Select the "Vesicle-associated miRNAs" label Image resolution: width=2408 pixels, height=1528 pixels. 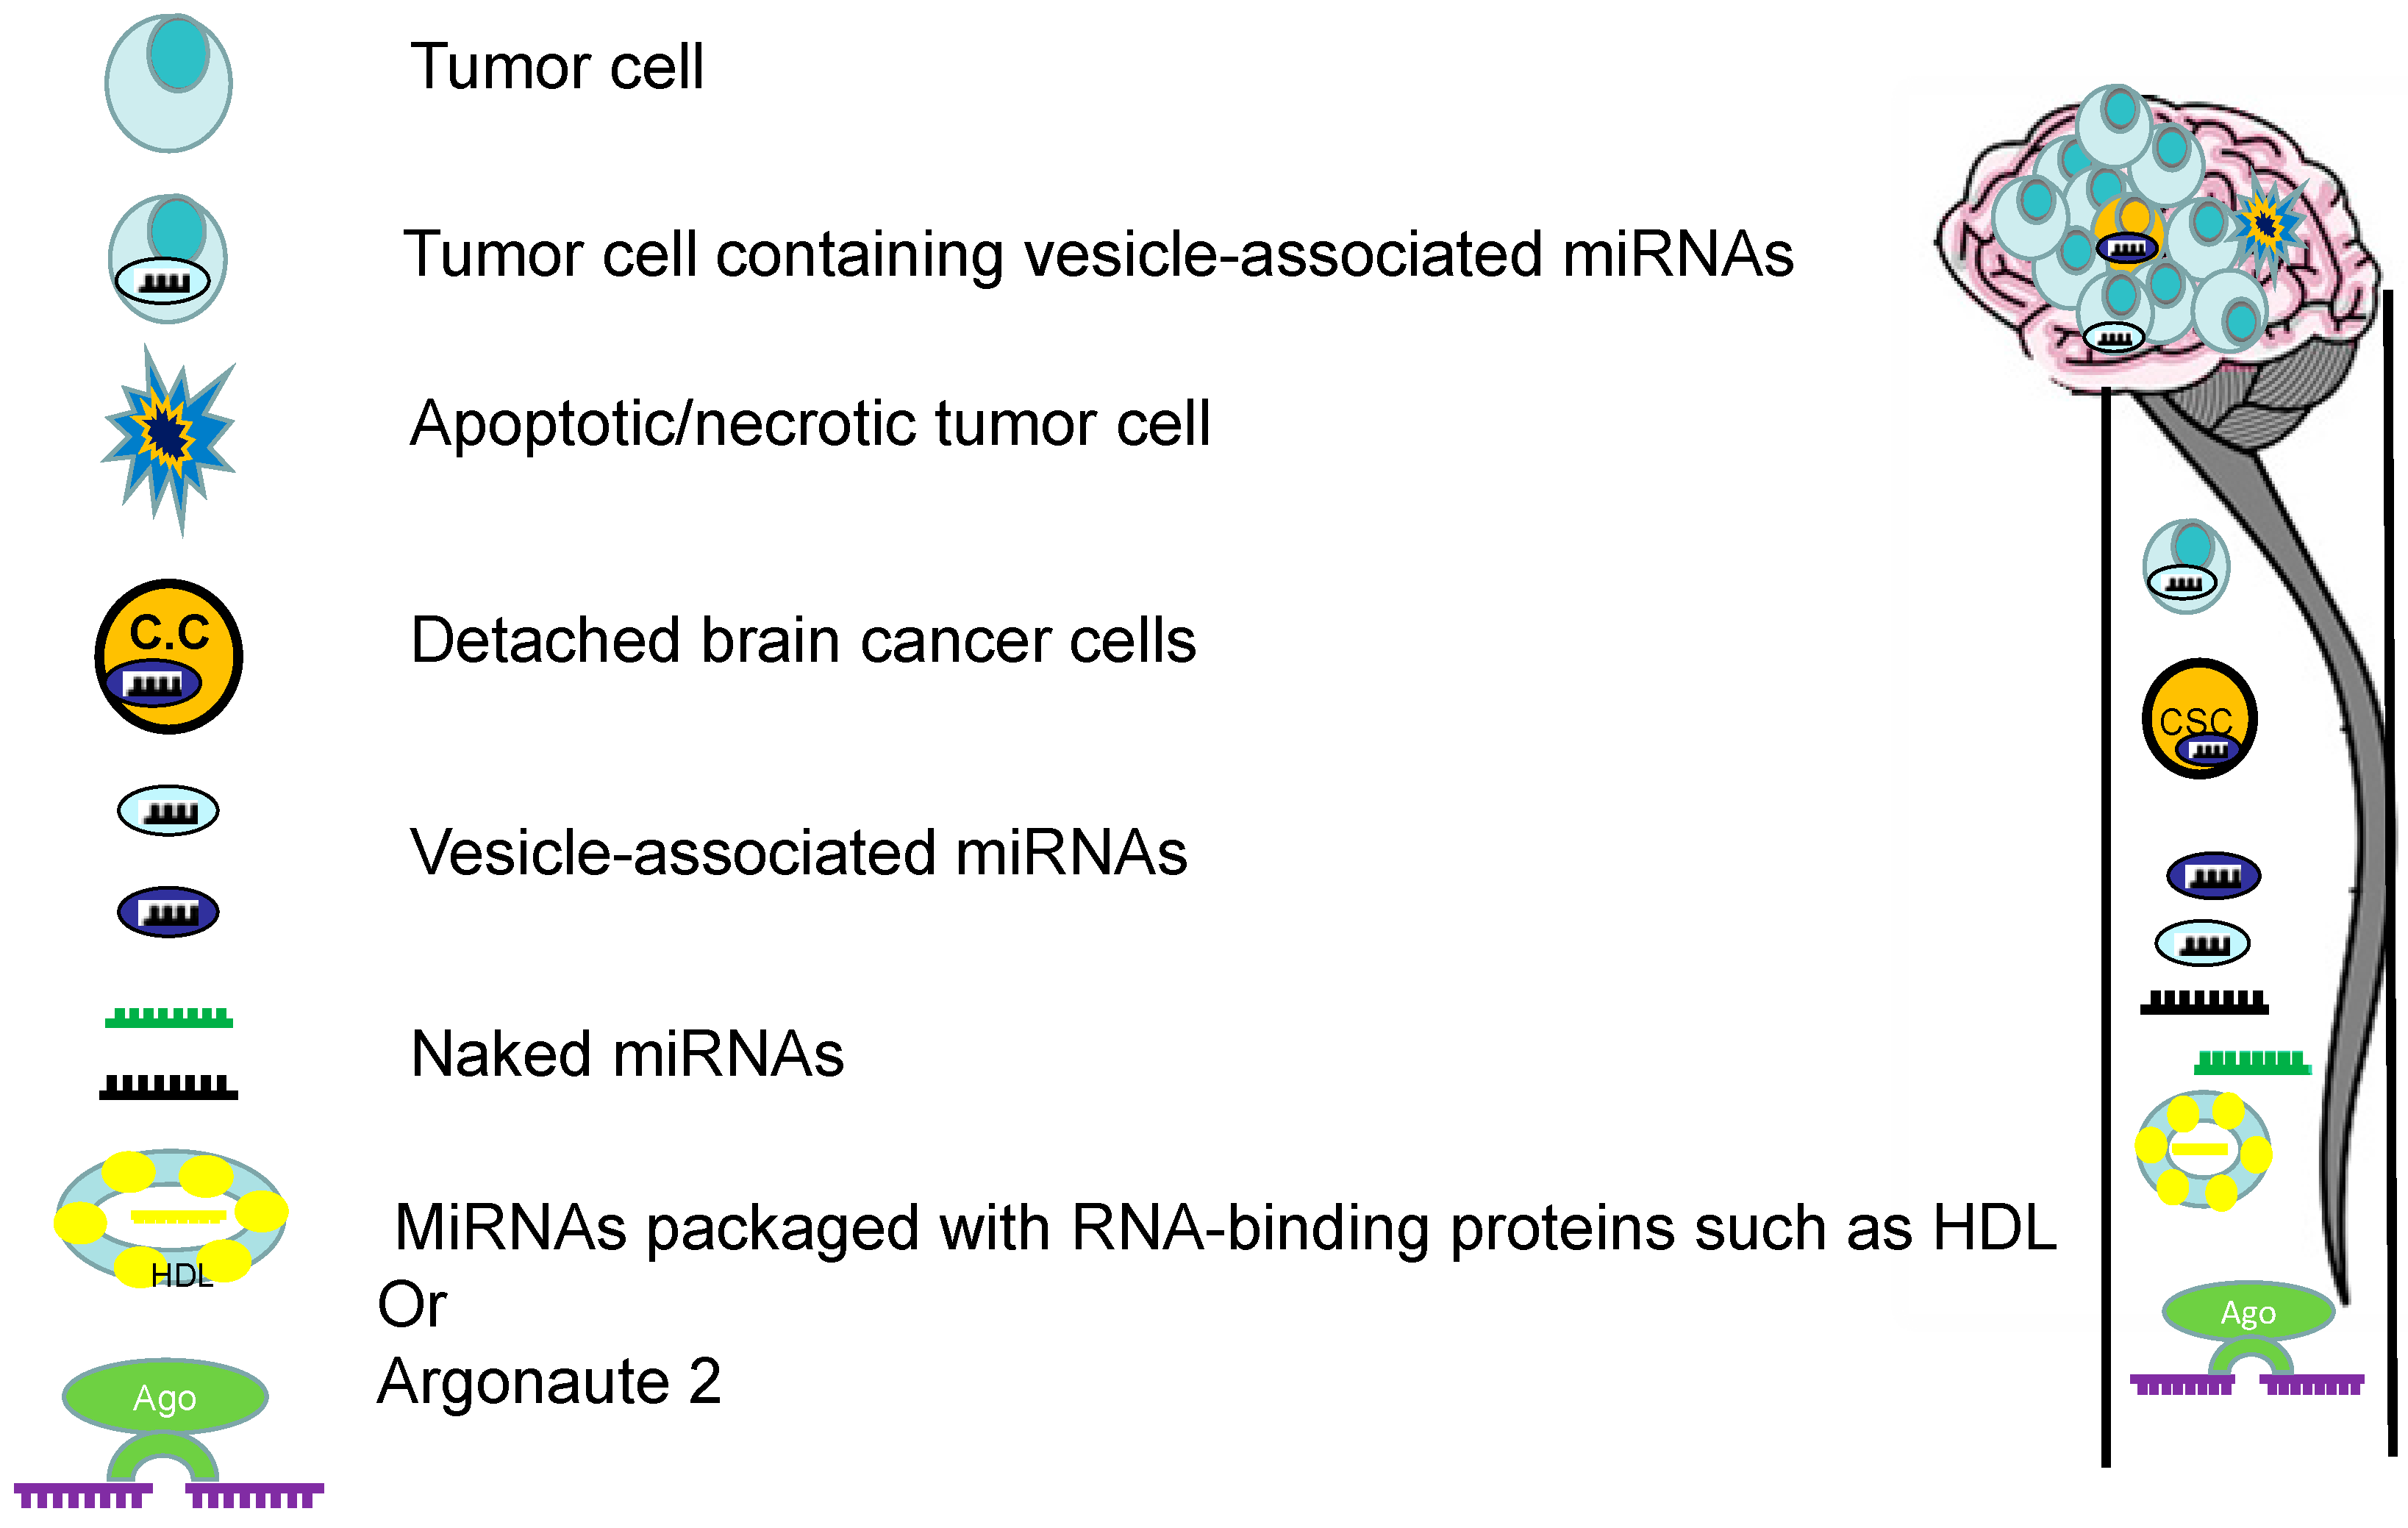(x=798, y=853)
